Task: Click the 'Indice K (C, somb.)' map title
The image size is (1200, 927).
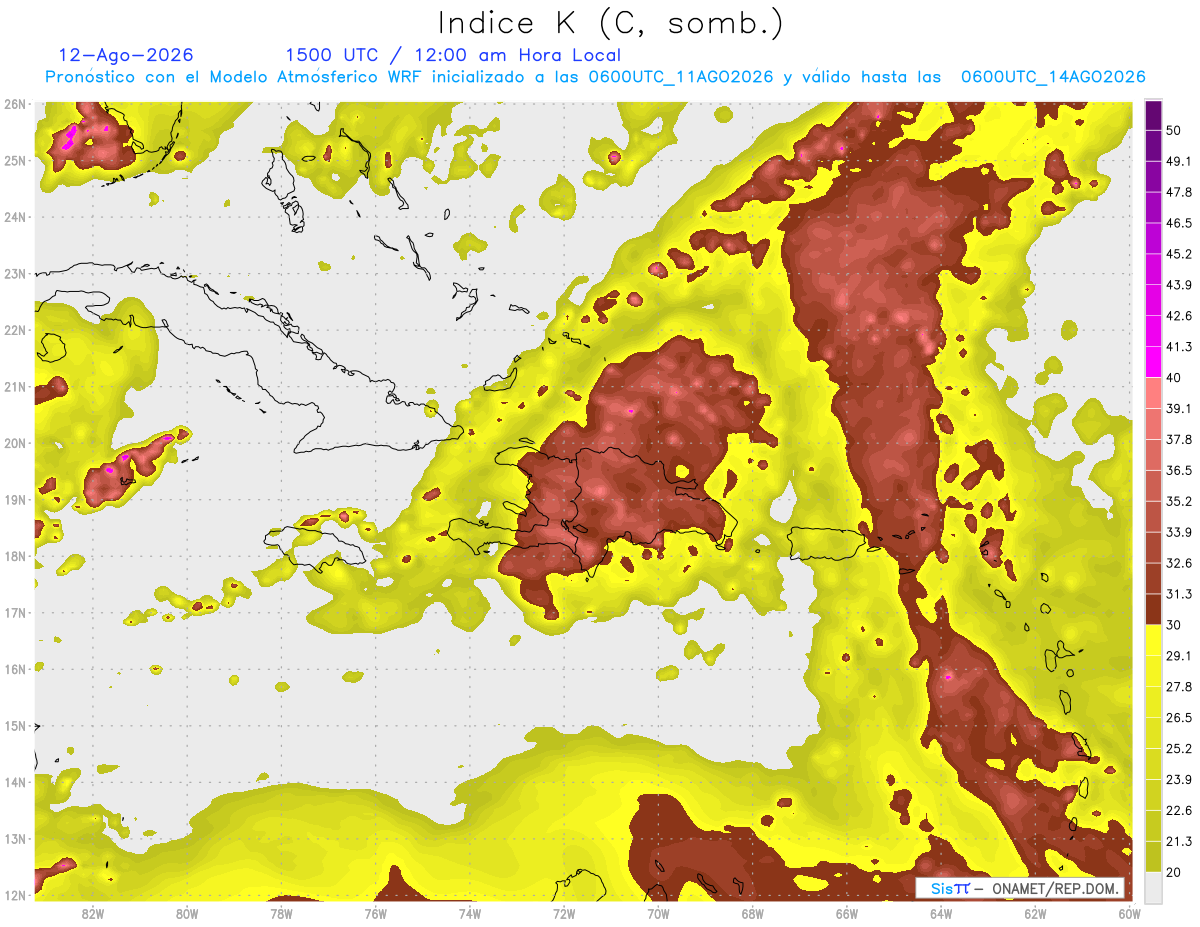Action: pyautogui.click(x=611, y=23)
